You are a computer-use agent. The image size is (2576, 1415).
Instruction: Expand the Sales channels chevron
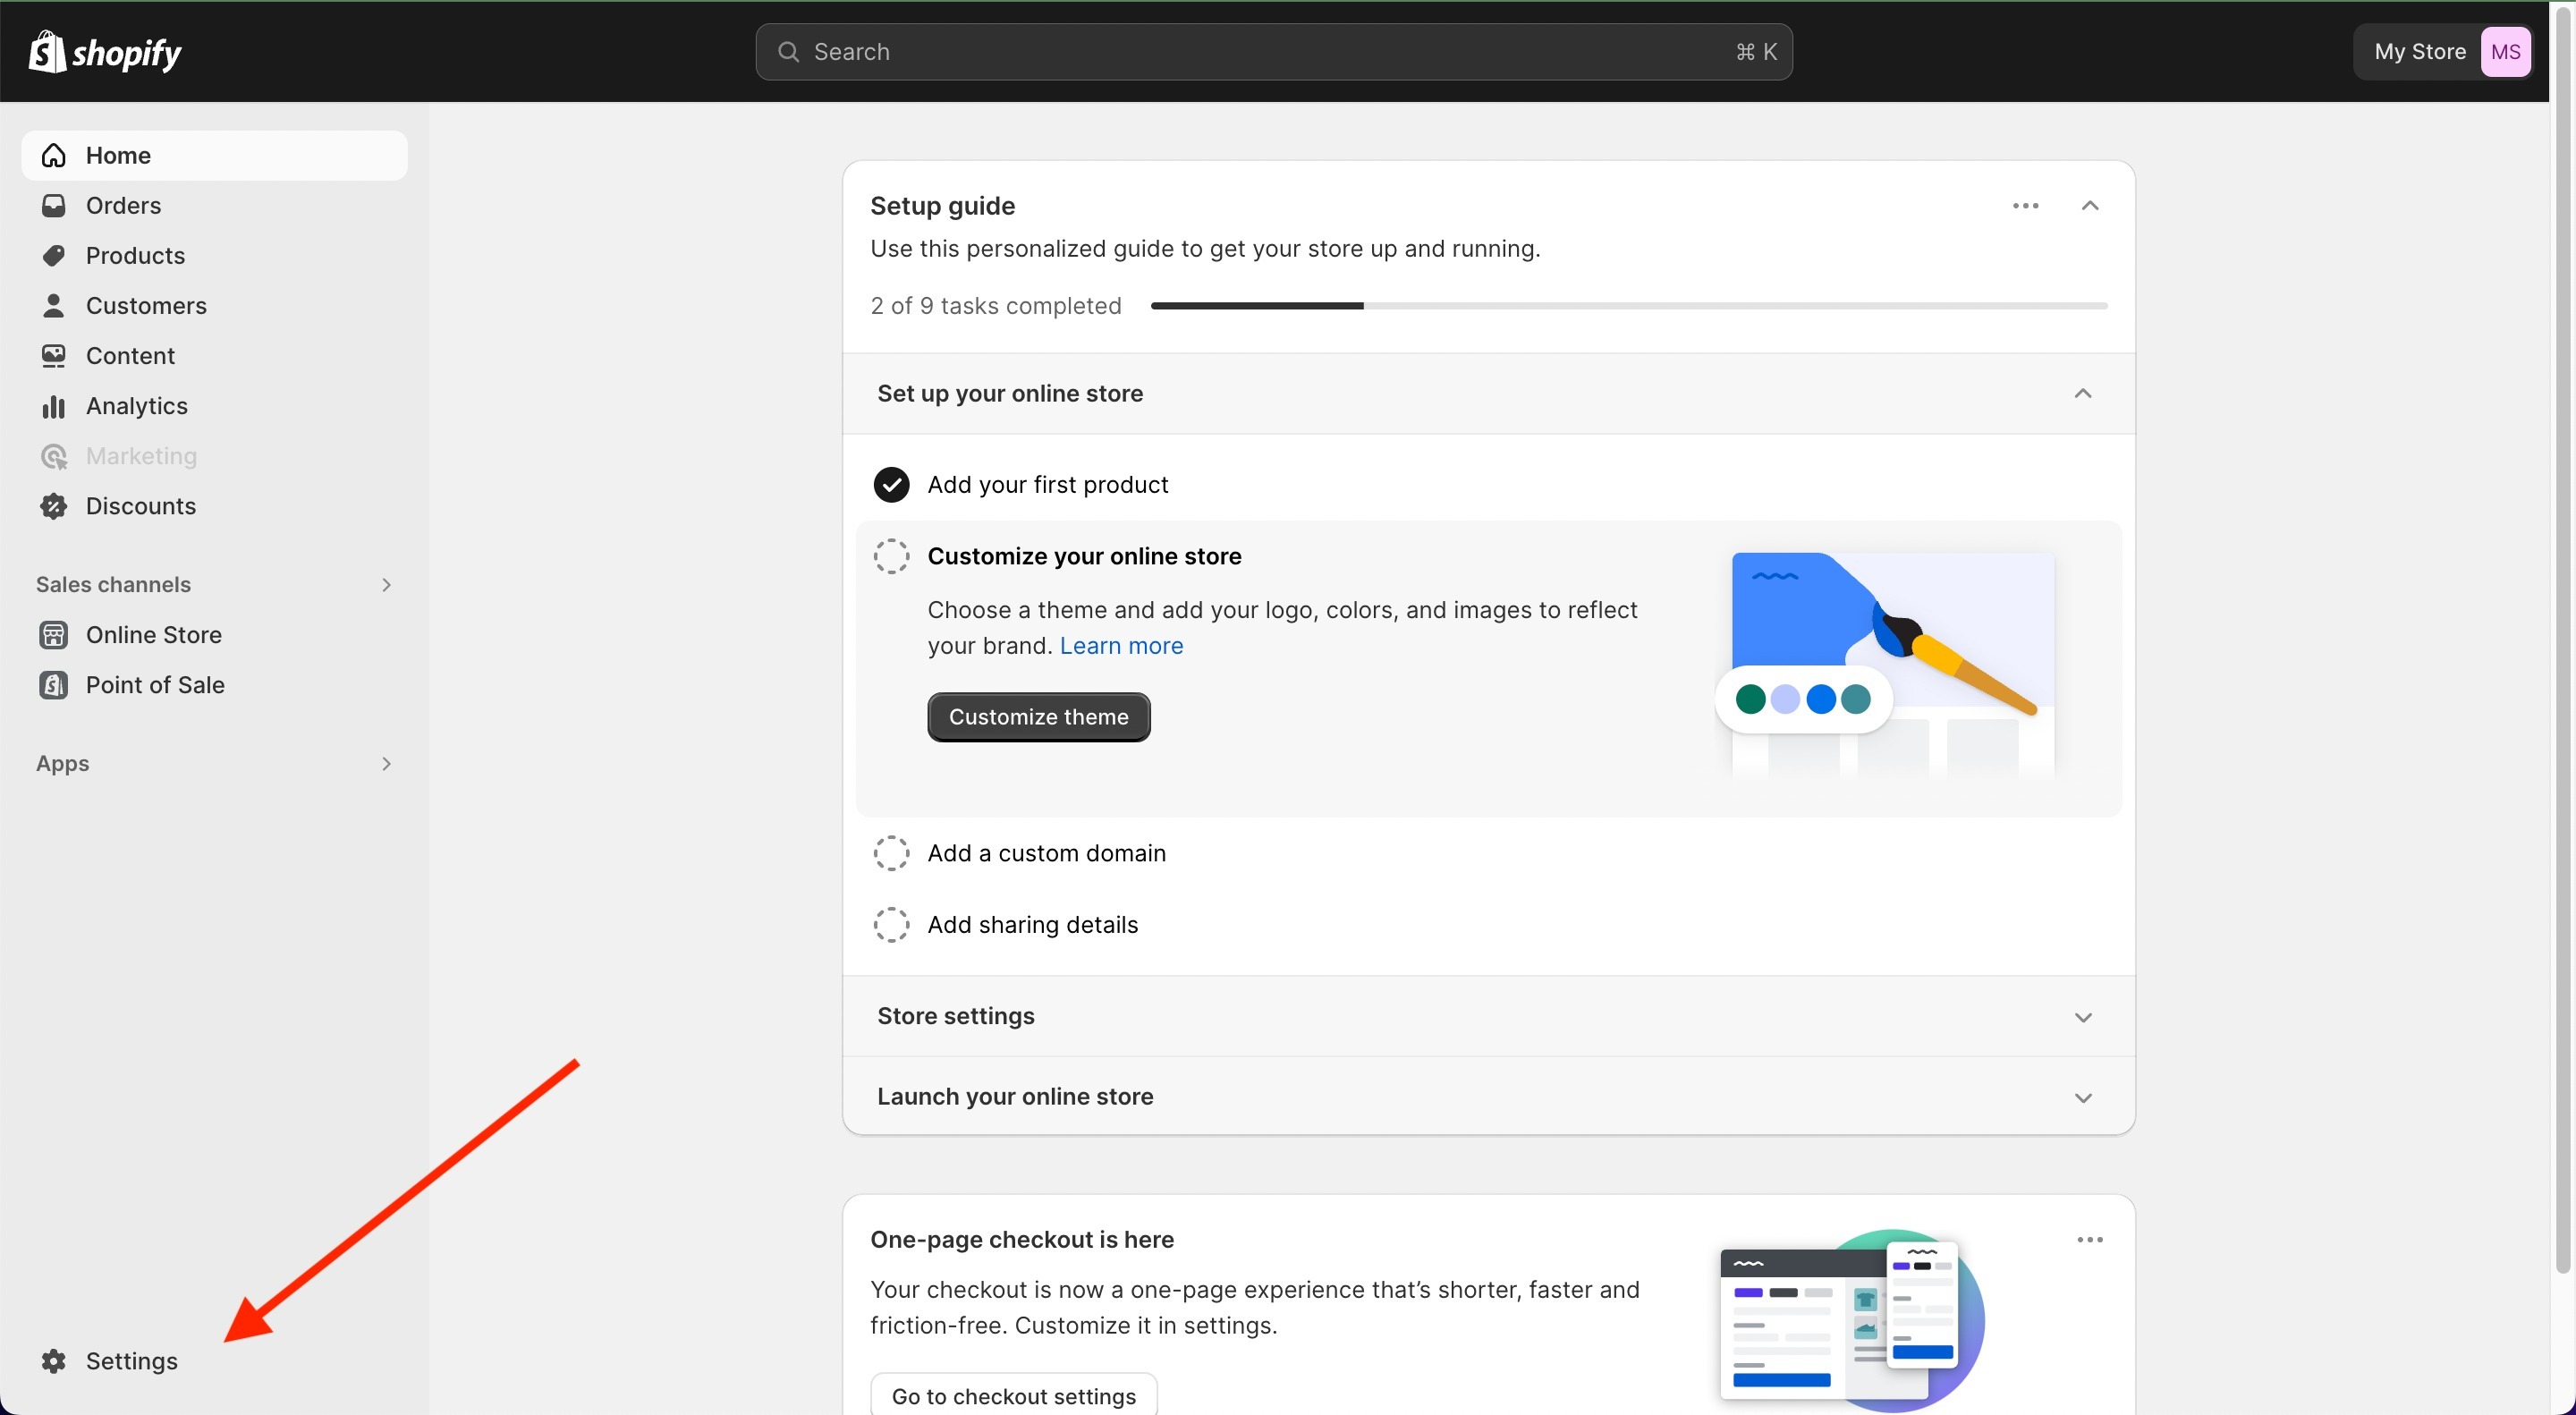click(x=386, y=584)
